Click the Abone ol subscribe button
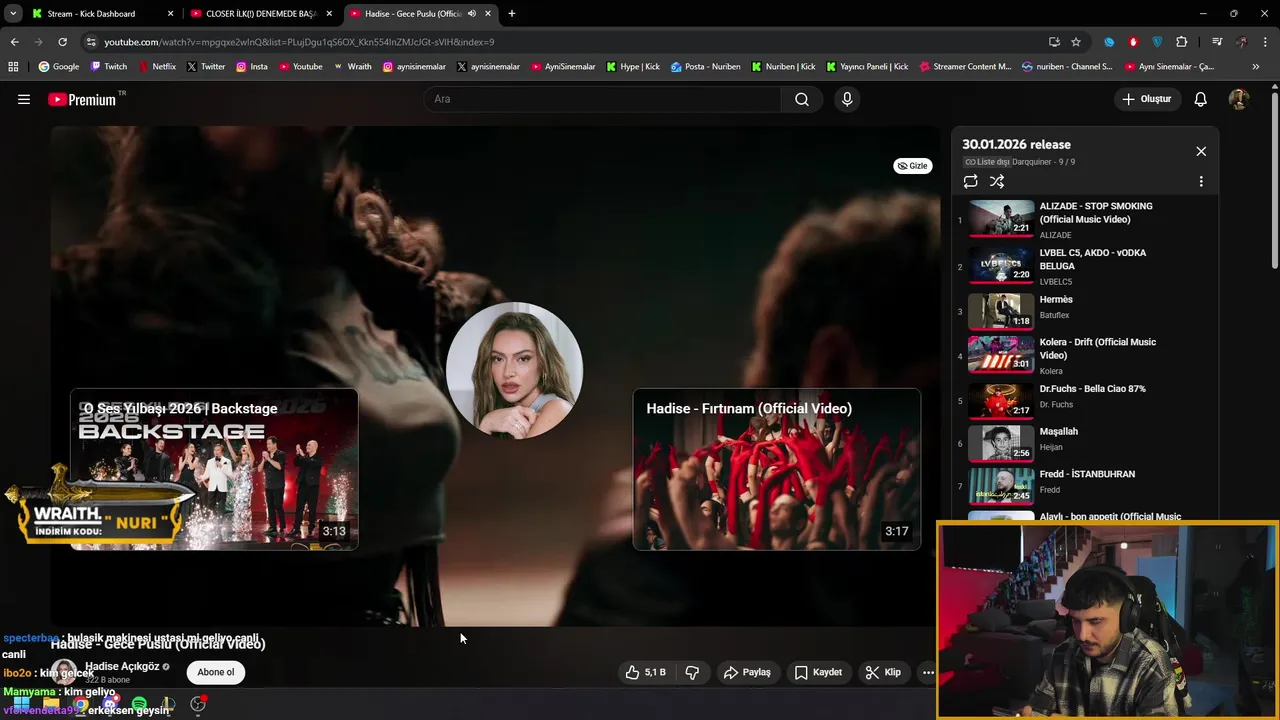1280x720 pixels. [215, 672]
